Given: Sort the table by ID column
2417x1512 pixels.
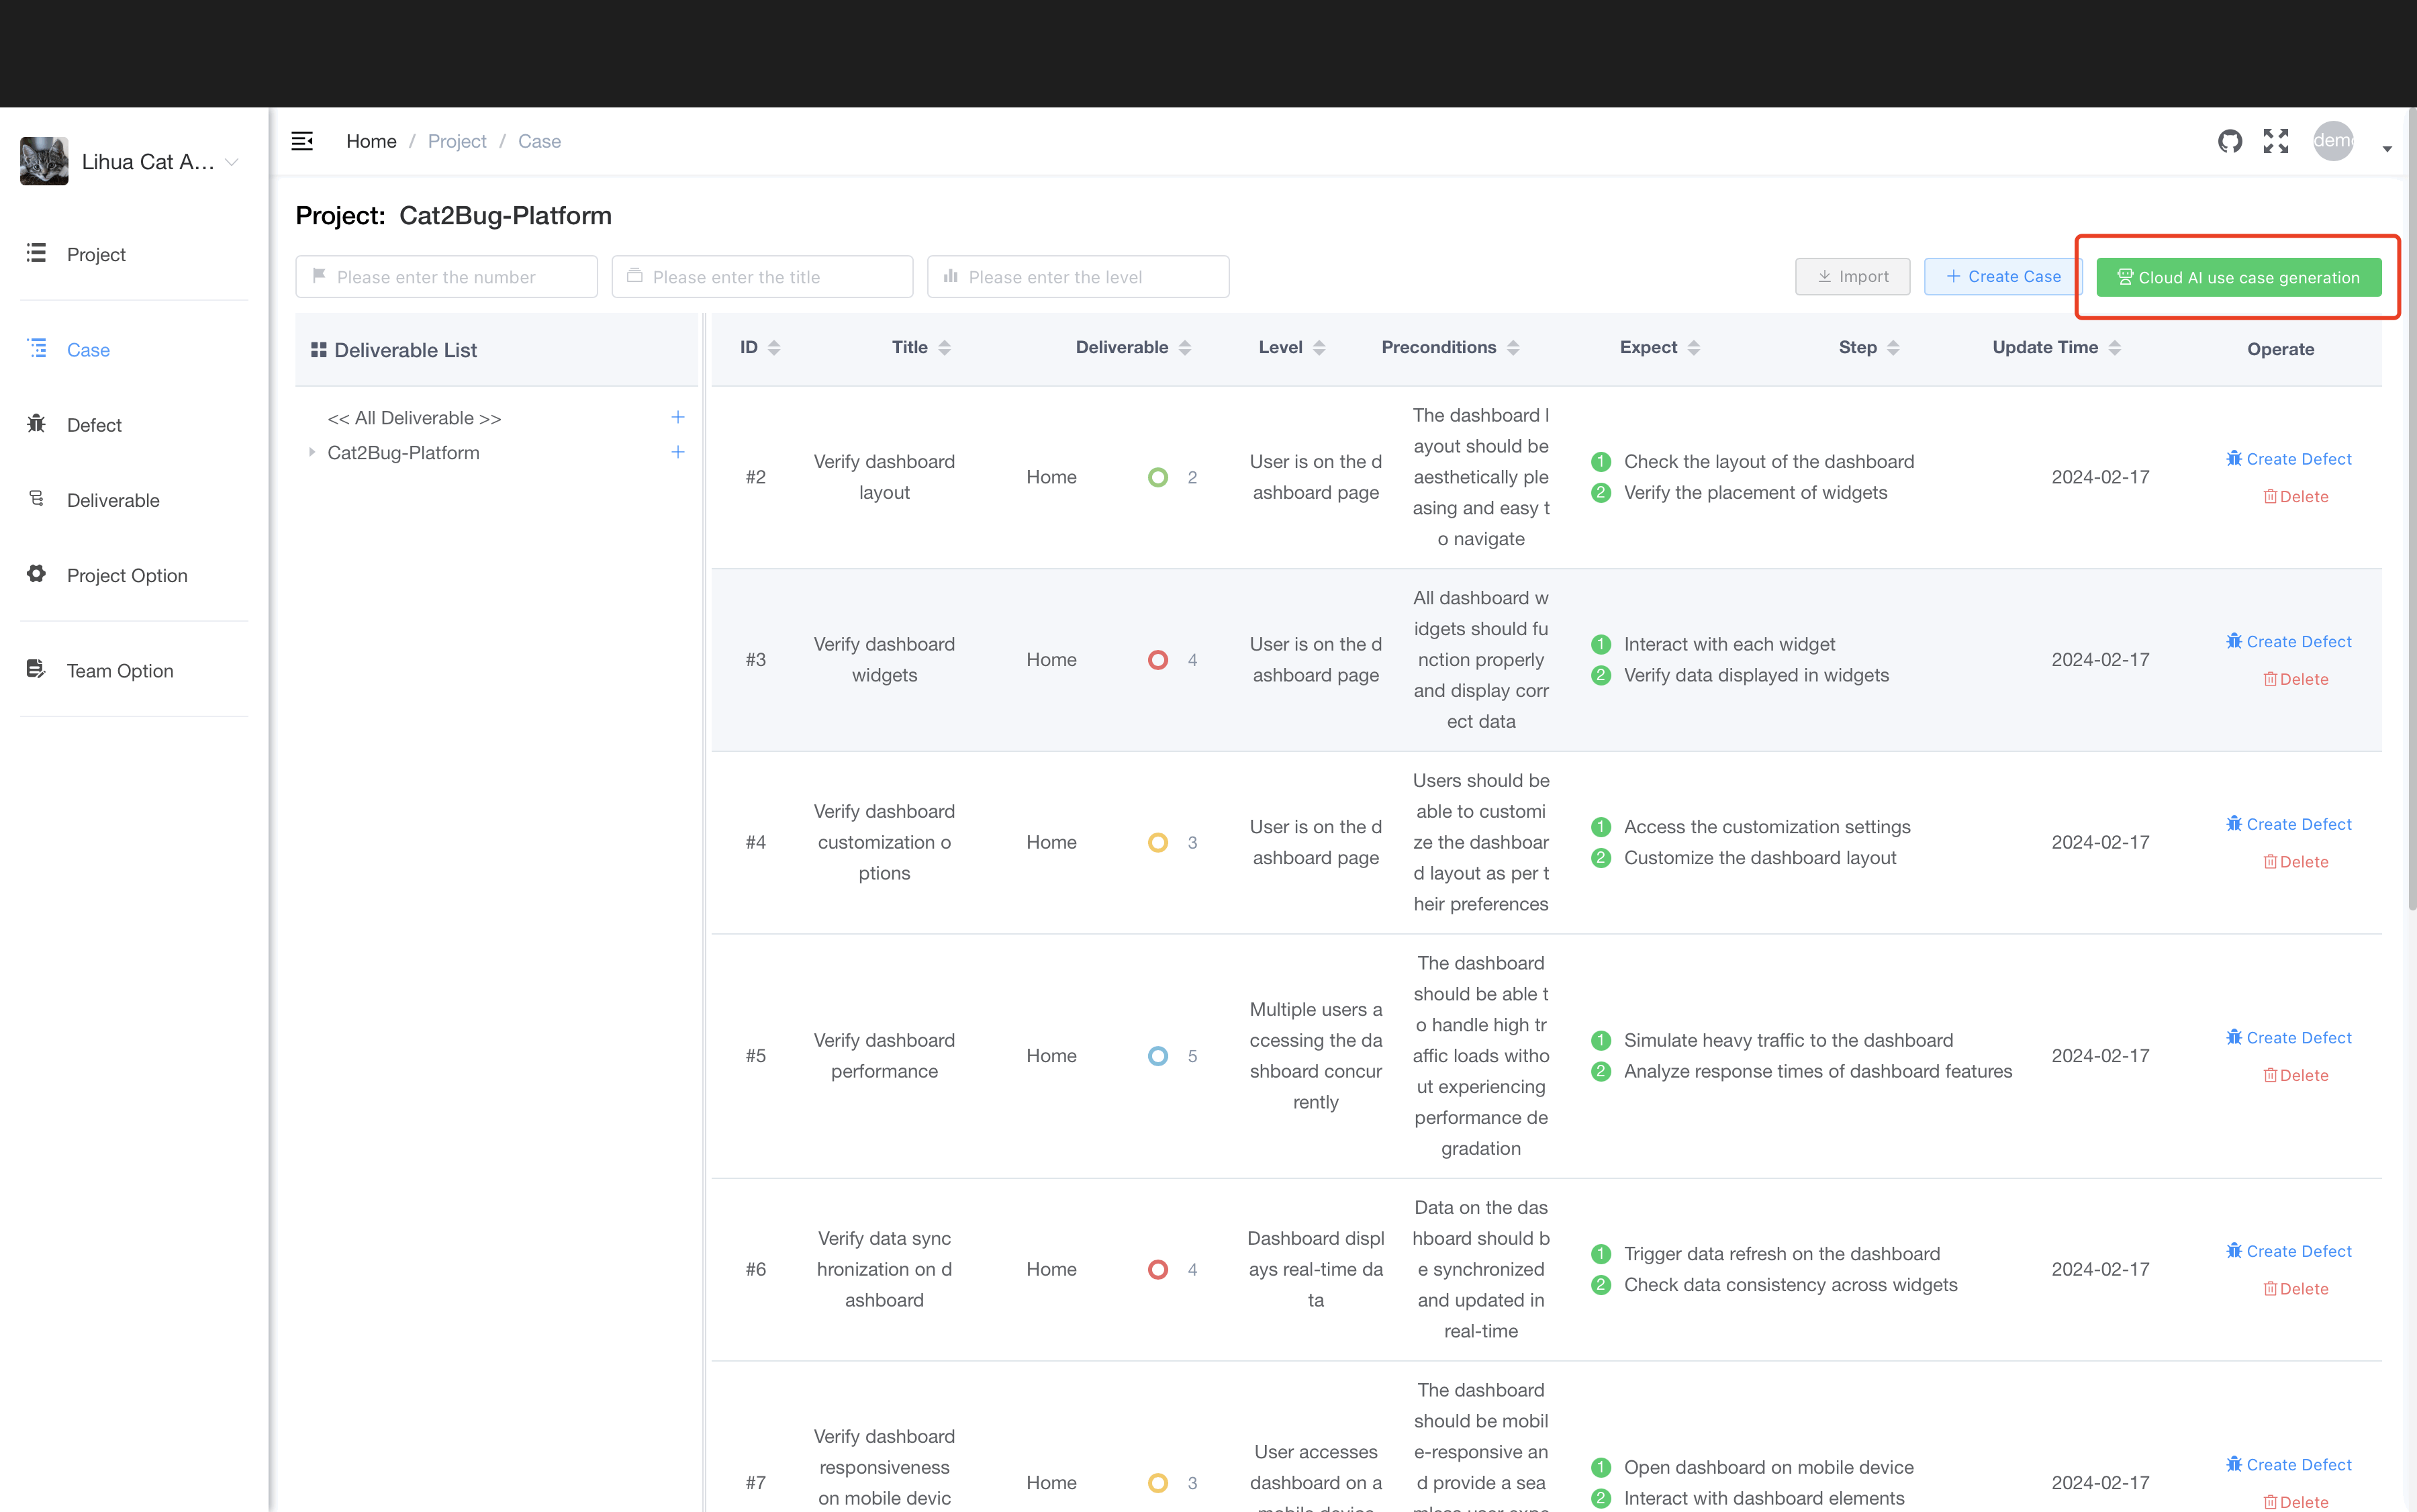Looking at the screenshot, I should pos(774,348).
